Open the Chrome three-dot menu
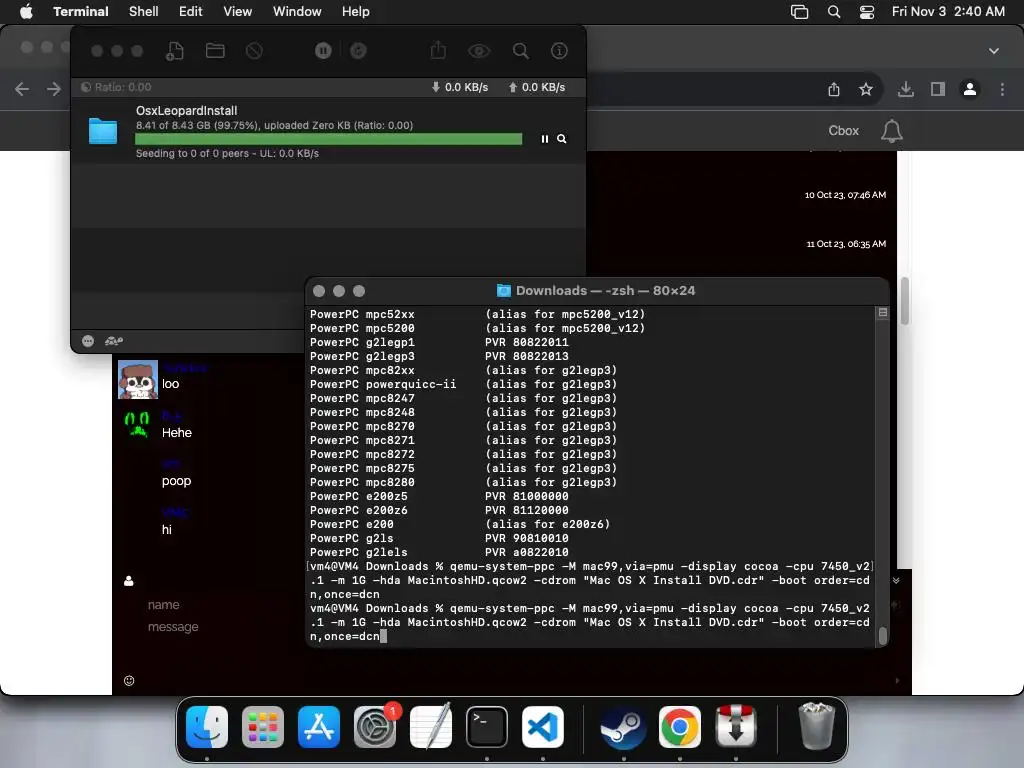The image size is (1024, 768). [1002, 89]
